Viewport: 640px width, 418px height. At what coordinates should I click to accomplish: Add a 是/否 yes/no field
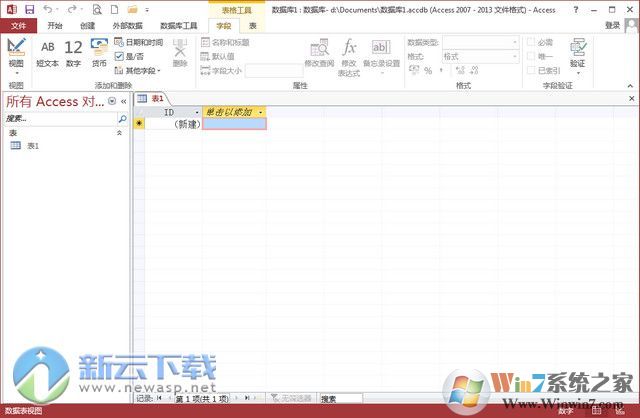(129, 56)
